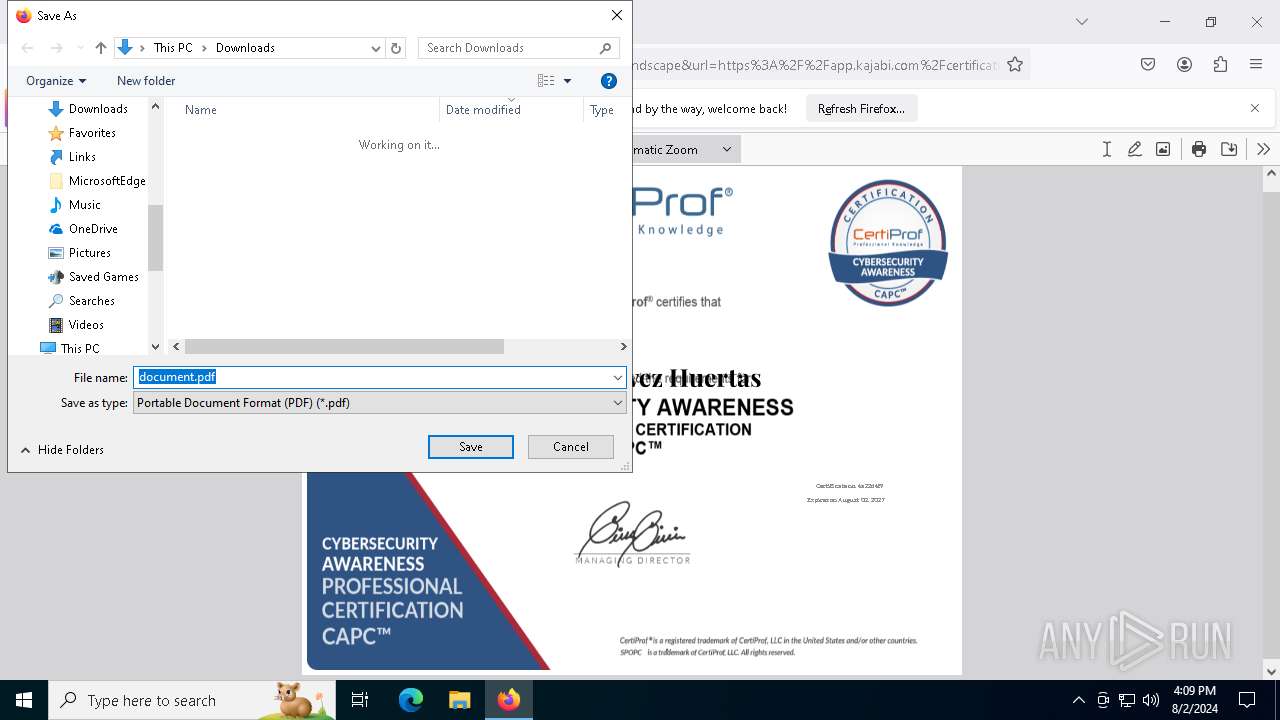1280x720 pixels.
Task: Click the navigation pane vertical scrollbar
Action: click(155, 238)
